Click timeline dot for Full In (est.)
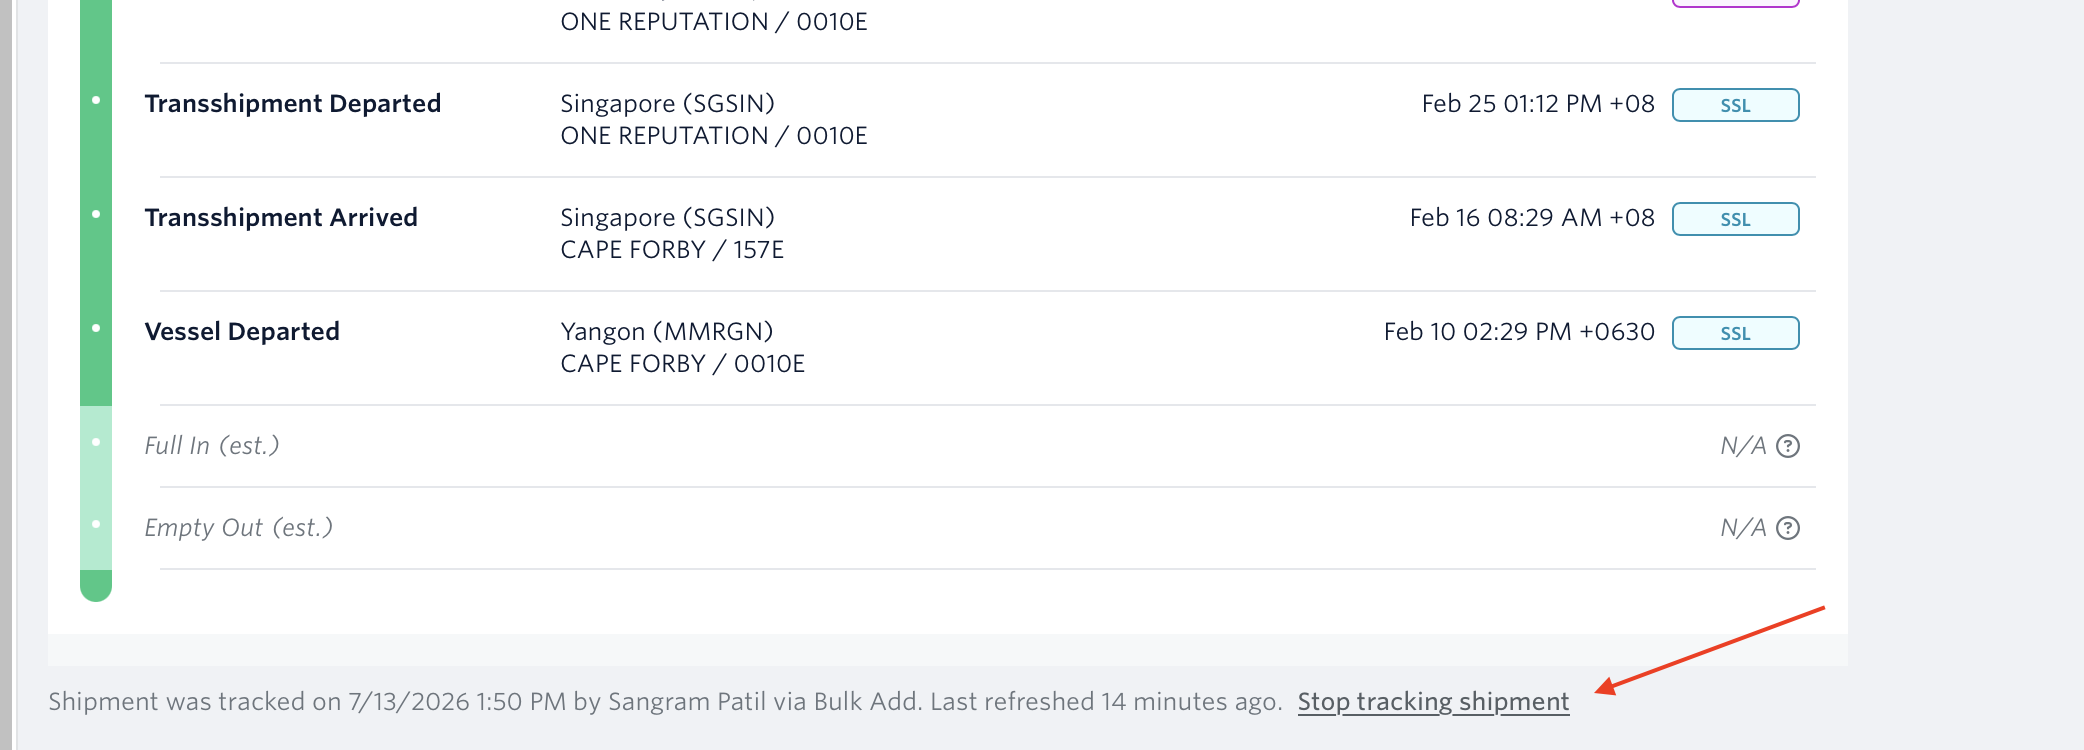 tap(96, 442)
